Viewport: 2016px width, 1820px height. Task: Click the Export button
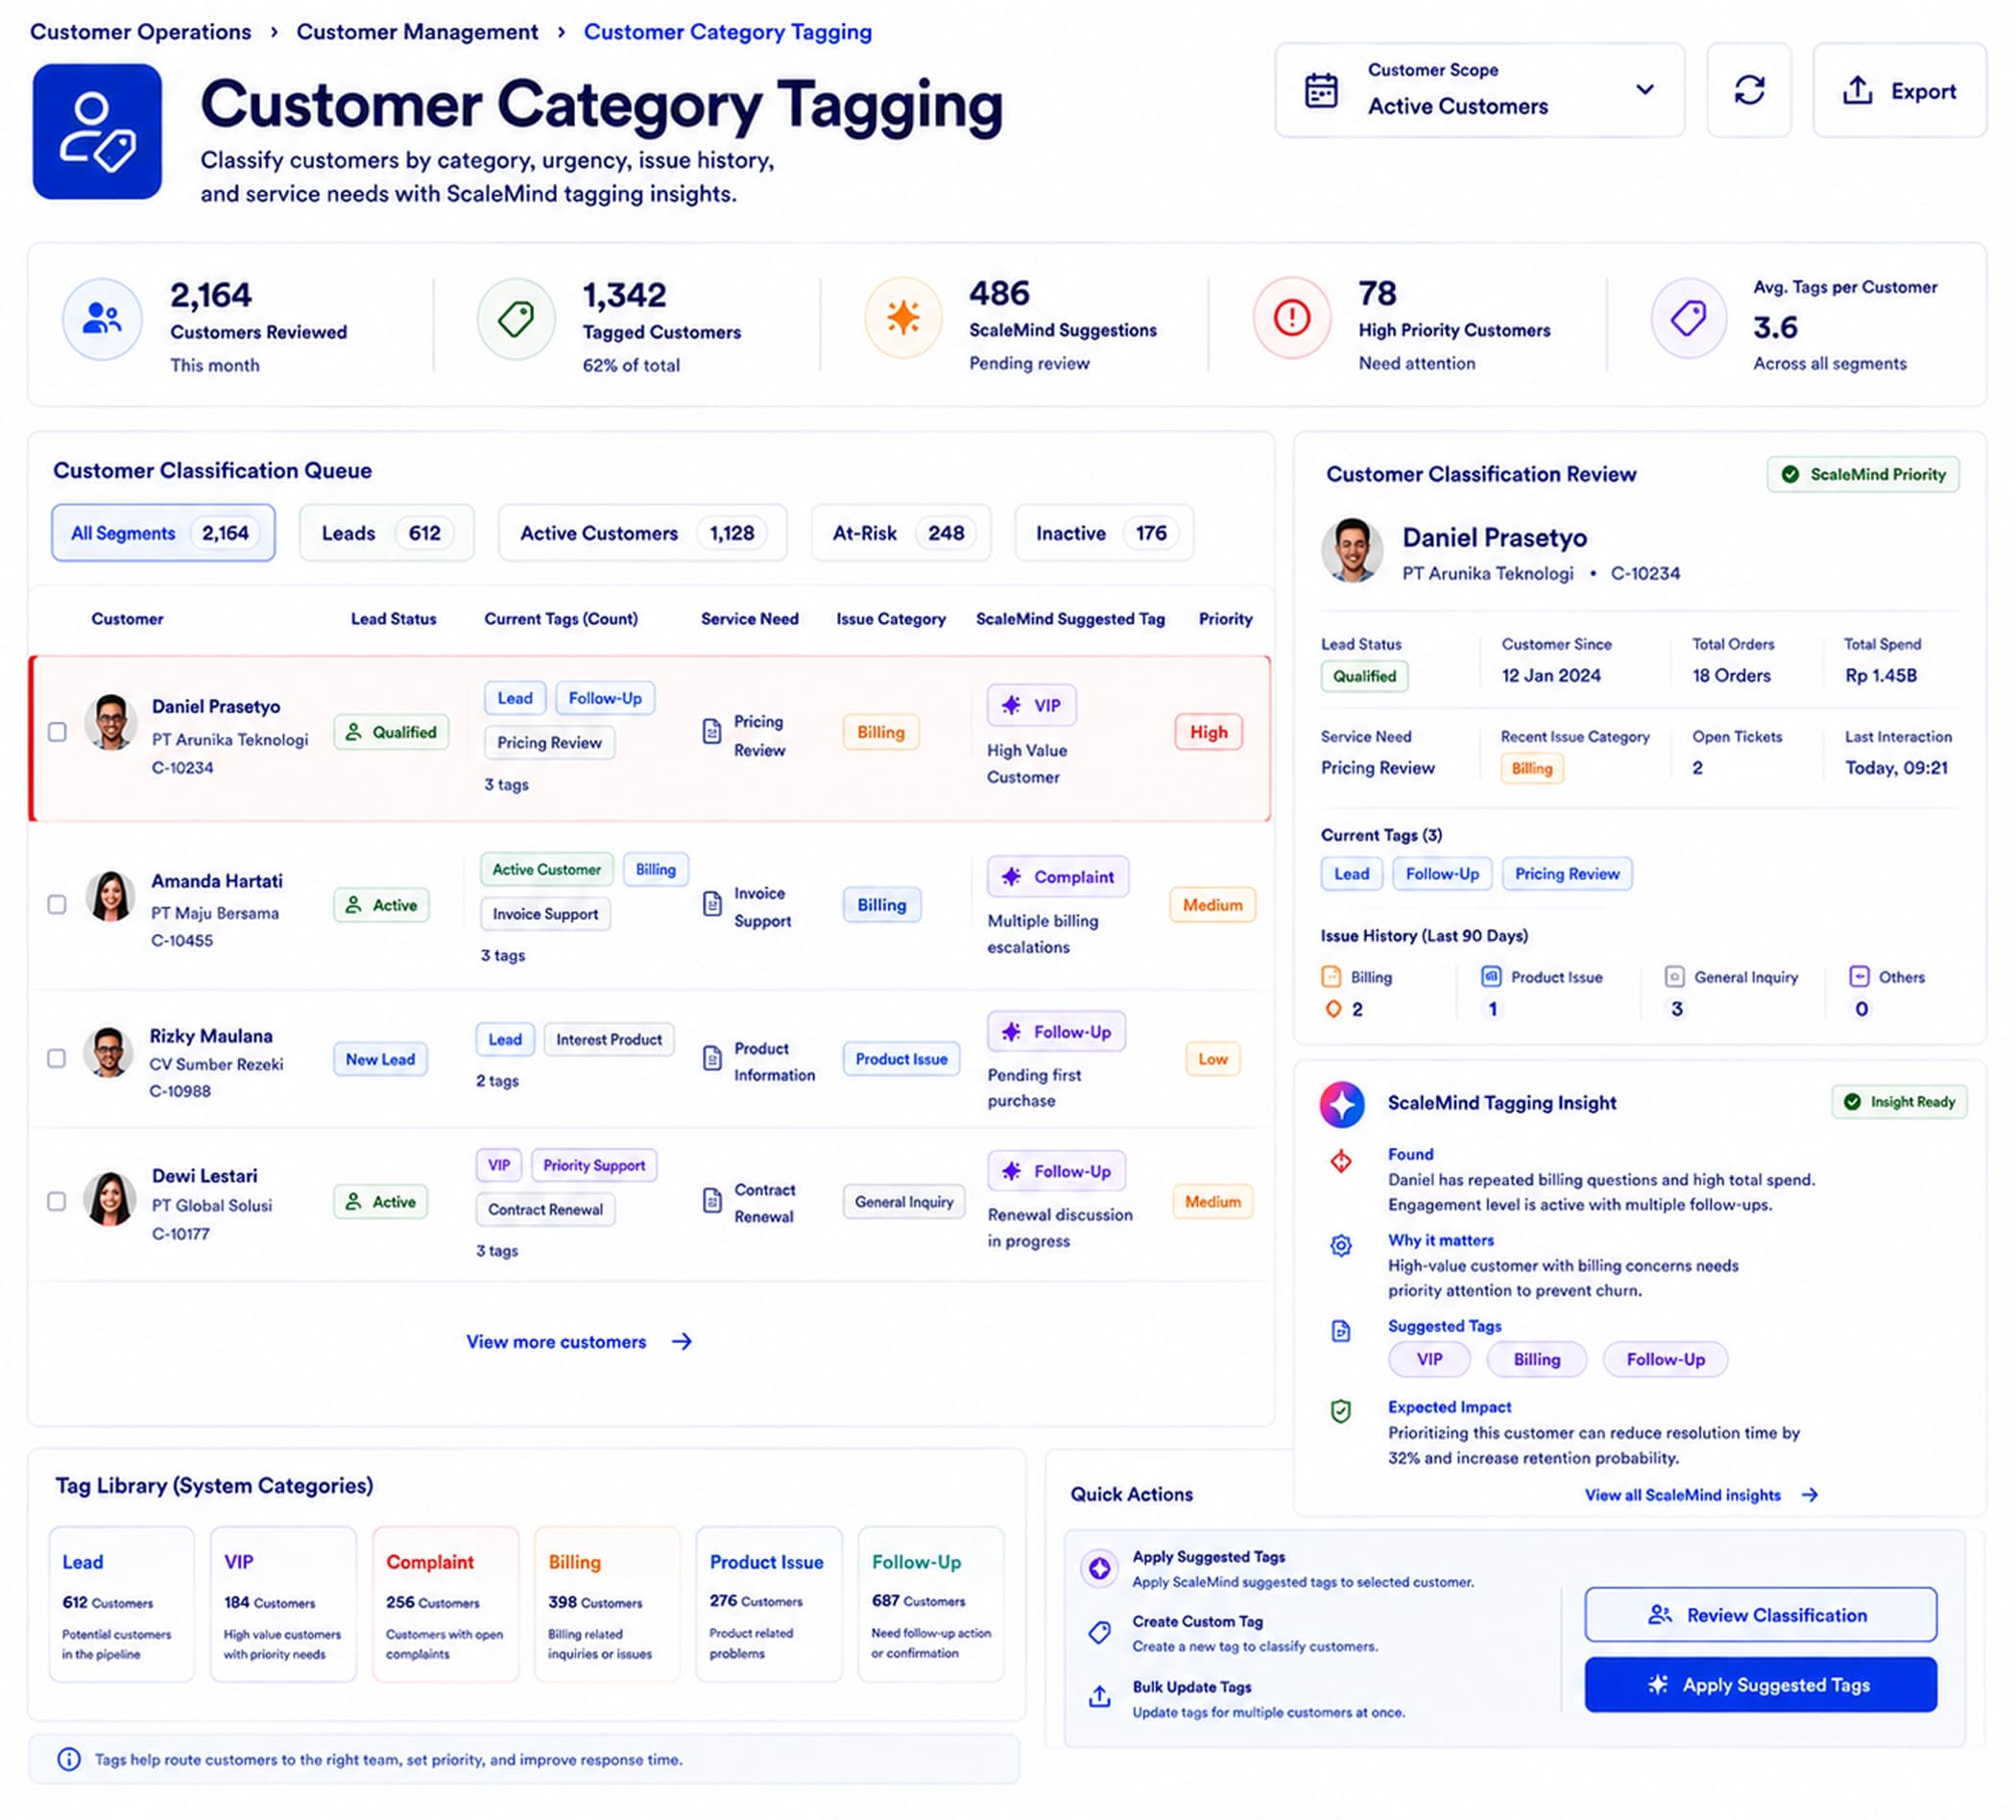pos(1898,90)
